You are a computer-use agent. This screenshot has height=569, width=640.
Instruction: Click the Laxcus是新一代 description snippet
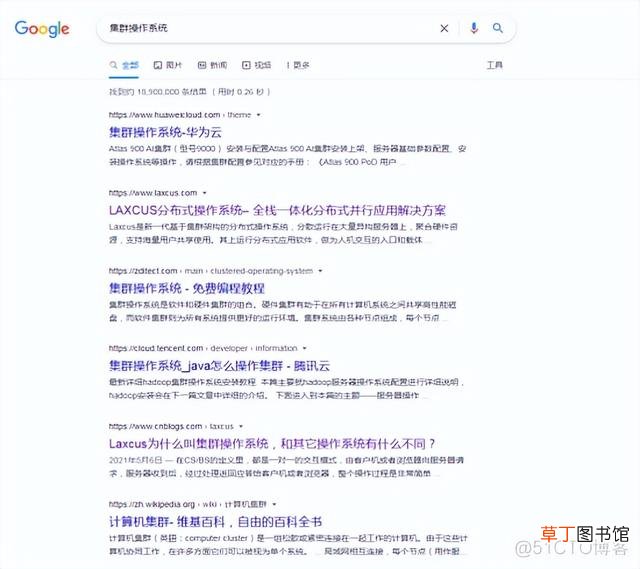click(283, 233)
